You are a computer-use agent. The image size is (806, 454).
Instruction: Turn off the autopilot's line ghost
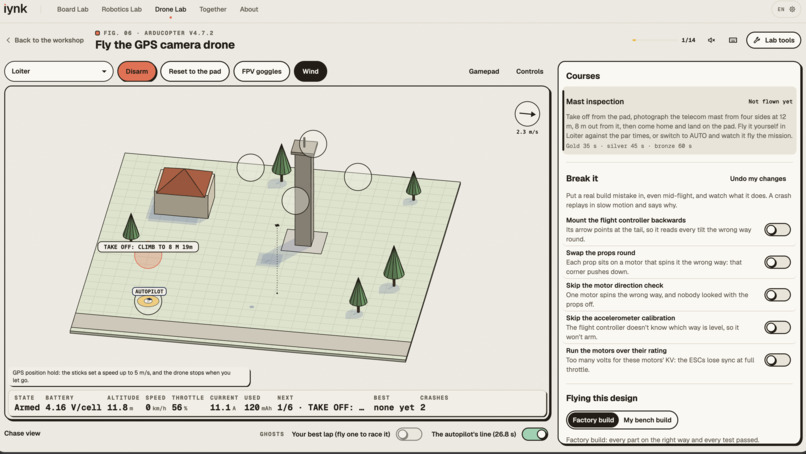coord(535,434)
